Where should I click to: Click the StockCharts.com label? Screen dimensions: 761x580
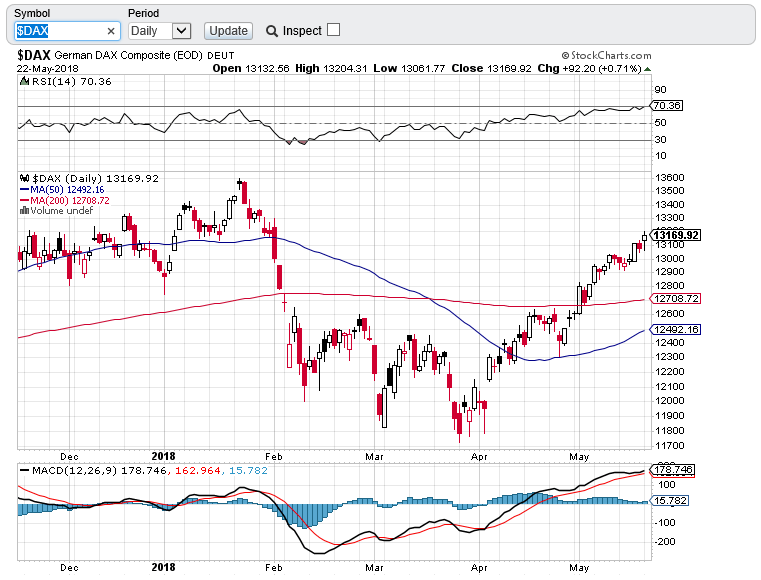607,55
